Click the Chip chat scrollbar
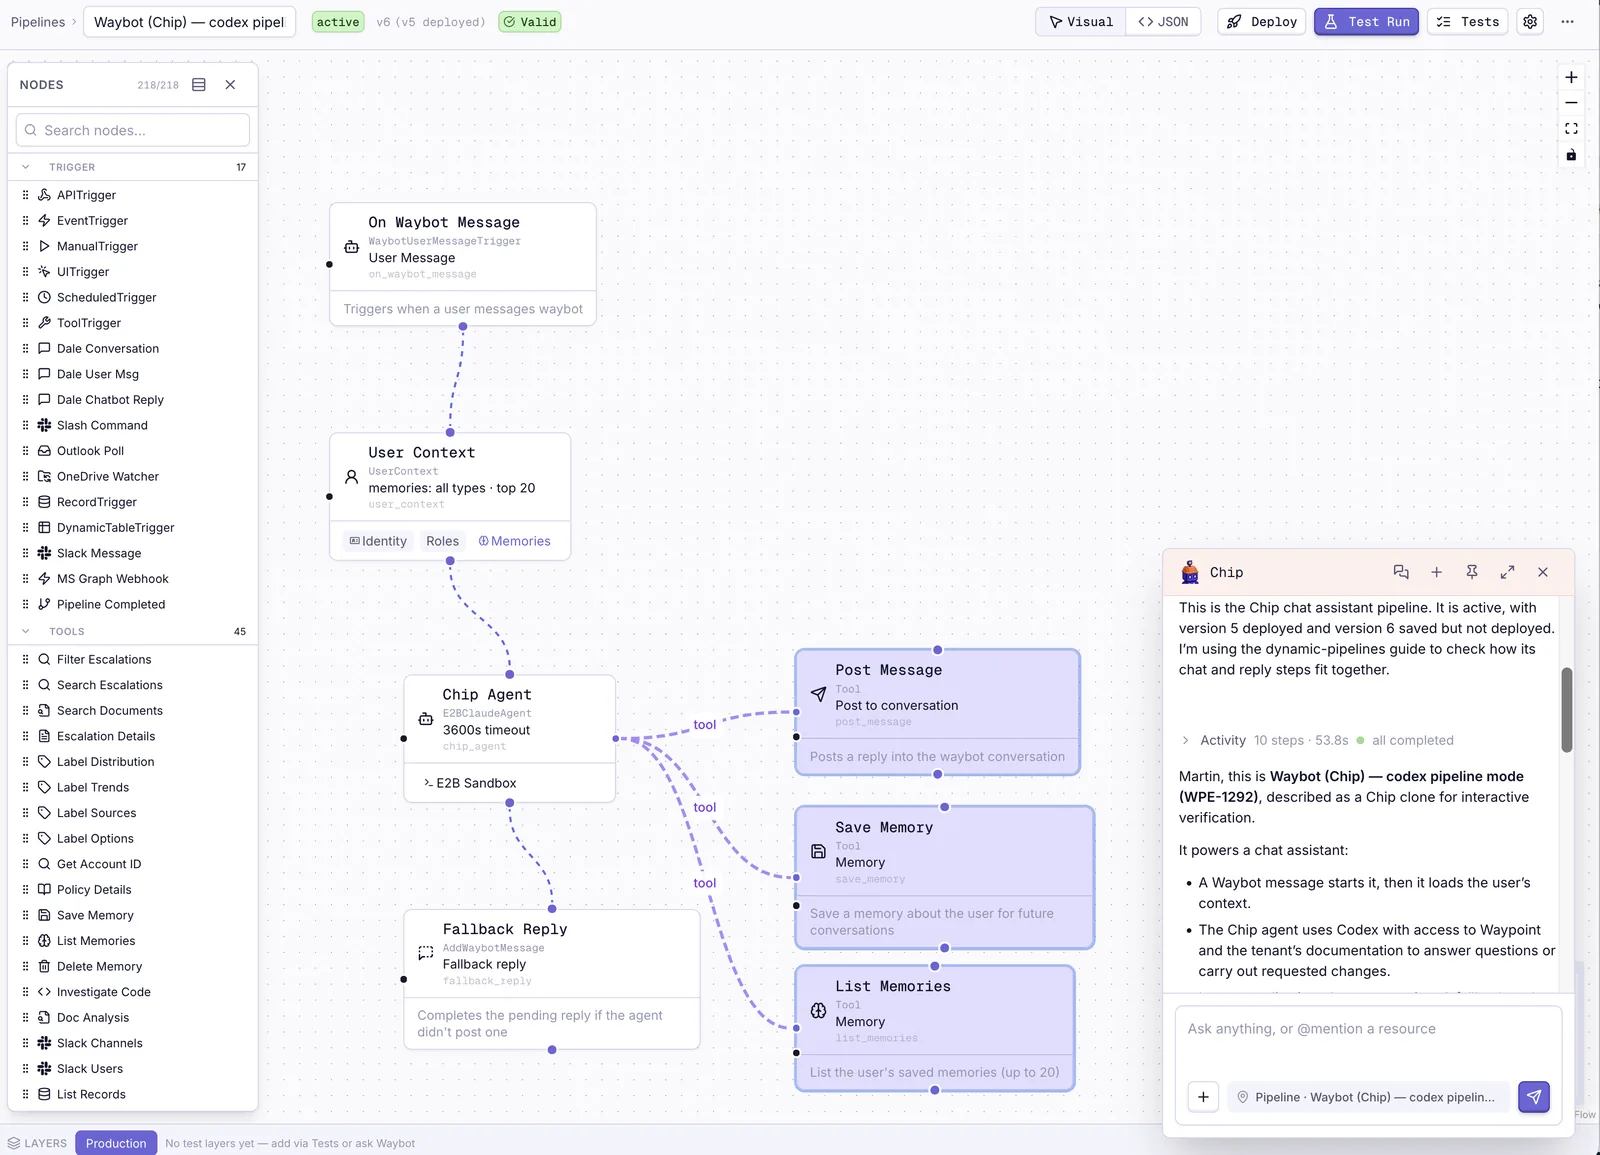Screen dimensions: 1600x1155 pos(1566,709)
